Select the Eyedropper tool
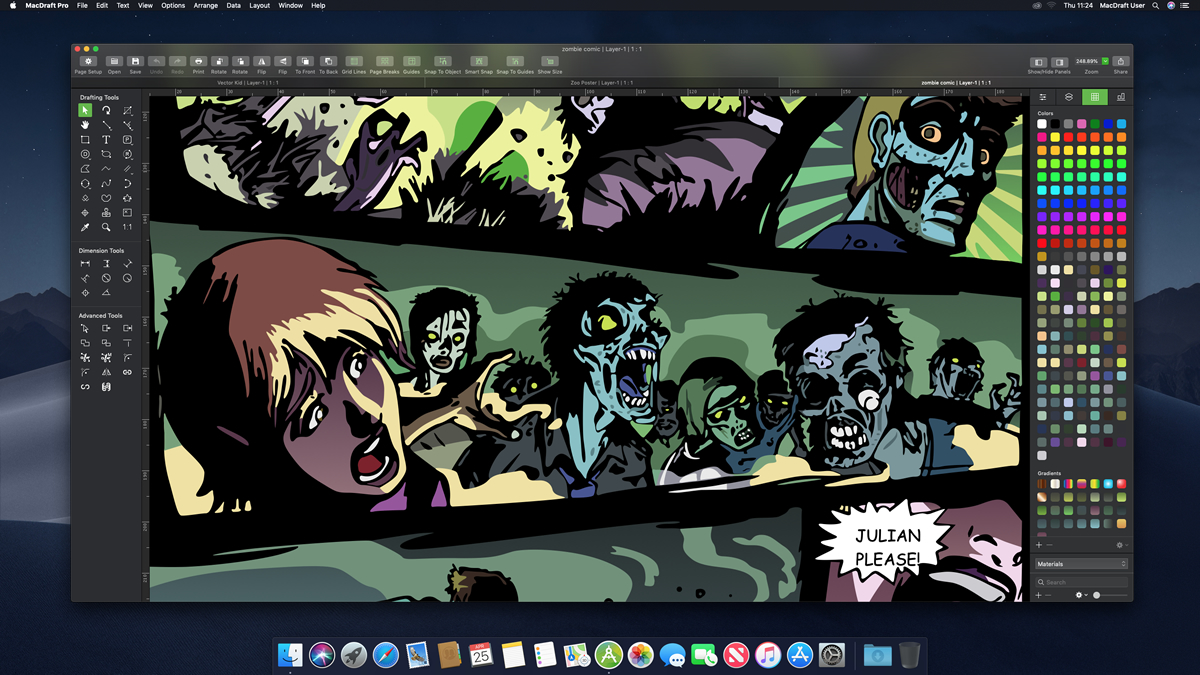Screen dimensions: 1200x675 85,227
